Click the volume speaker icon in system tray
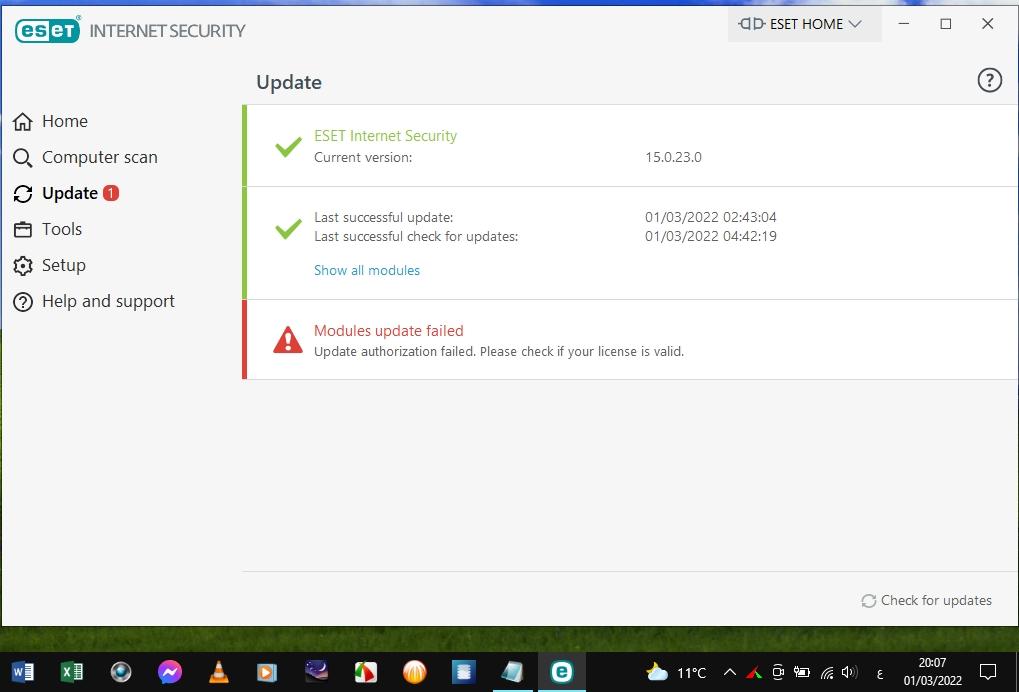 (x=849, y=673)
